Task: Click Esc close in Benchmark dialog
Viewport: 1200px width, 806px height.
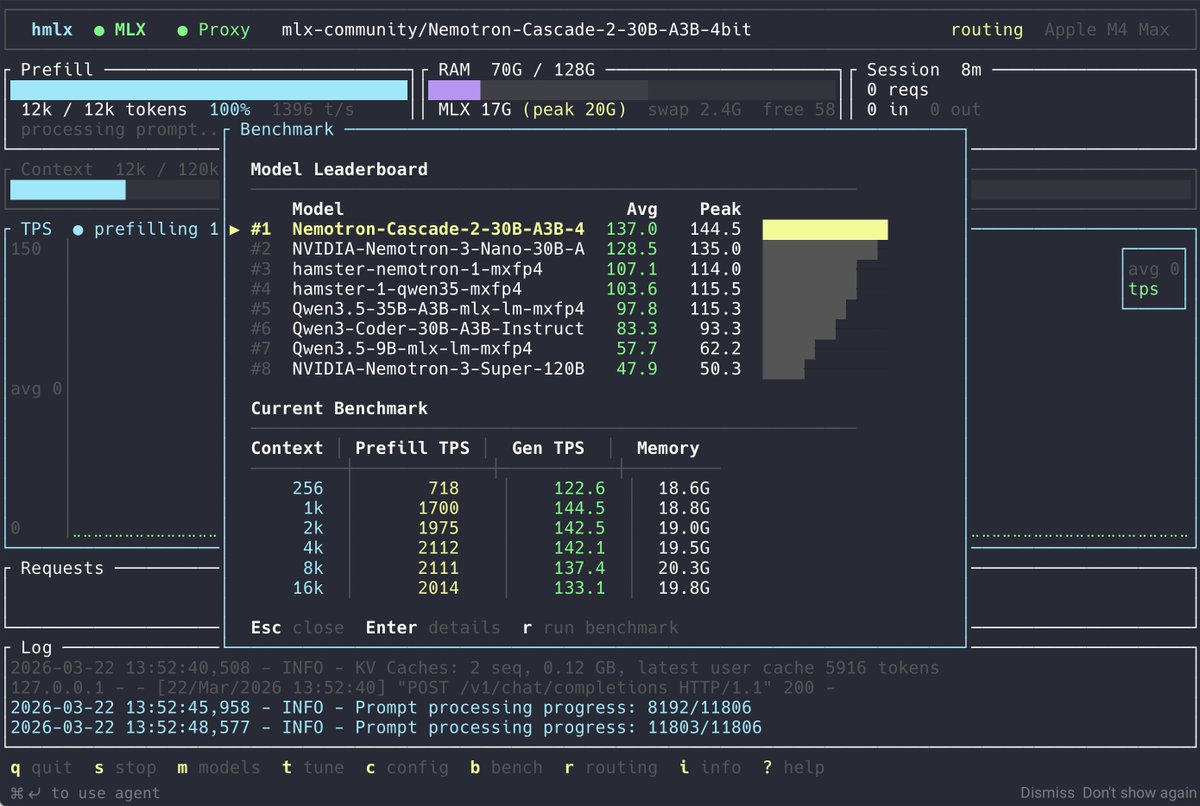Action: (297, 628)
